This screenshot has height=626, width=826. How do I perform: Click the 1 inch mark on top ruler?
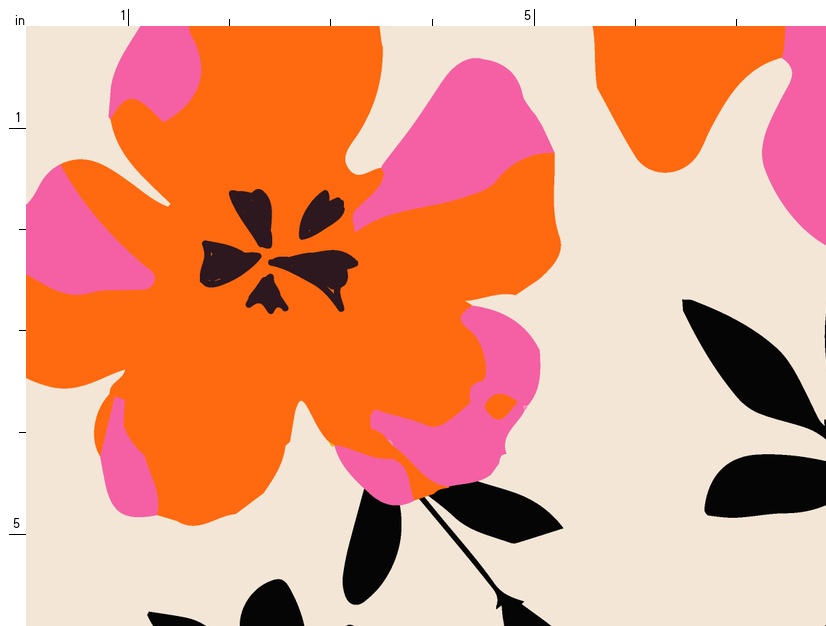pos(125,16)
